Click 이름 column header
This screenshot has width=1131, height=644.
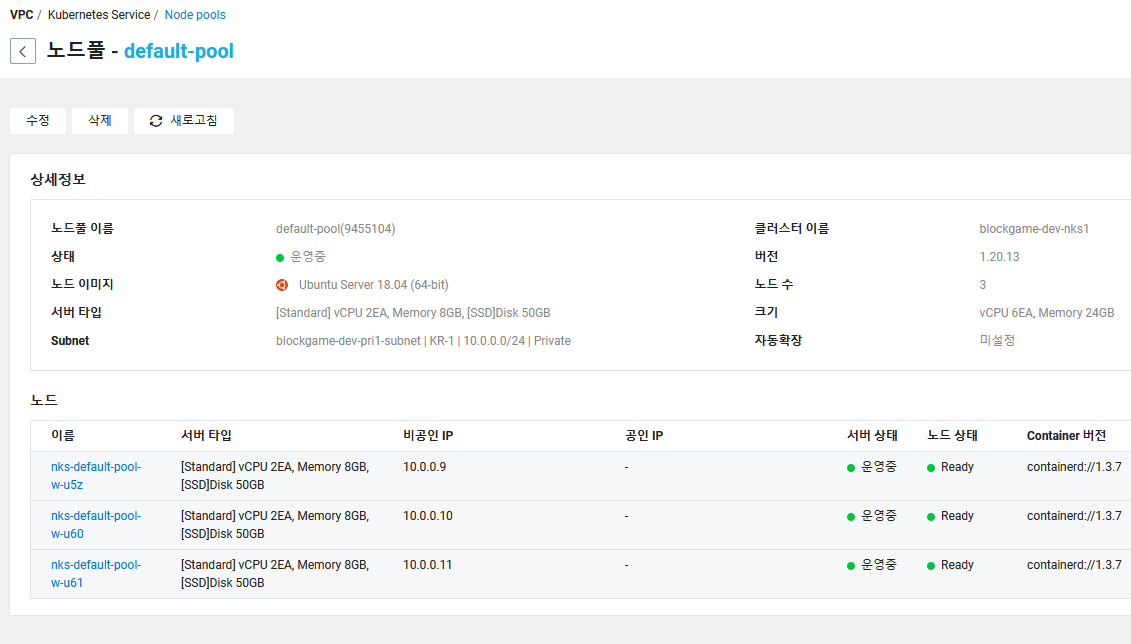[63, 436]
